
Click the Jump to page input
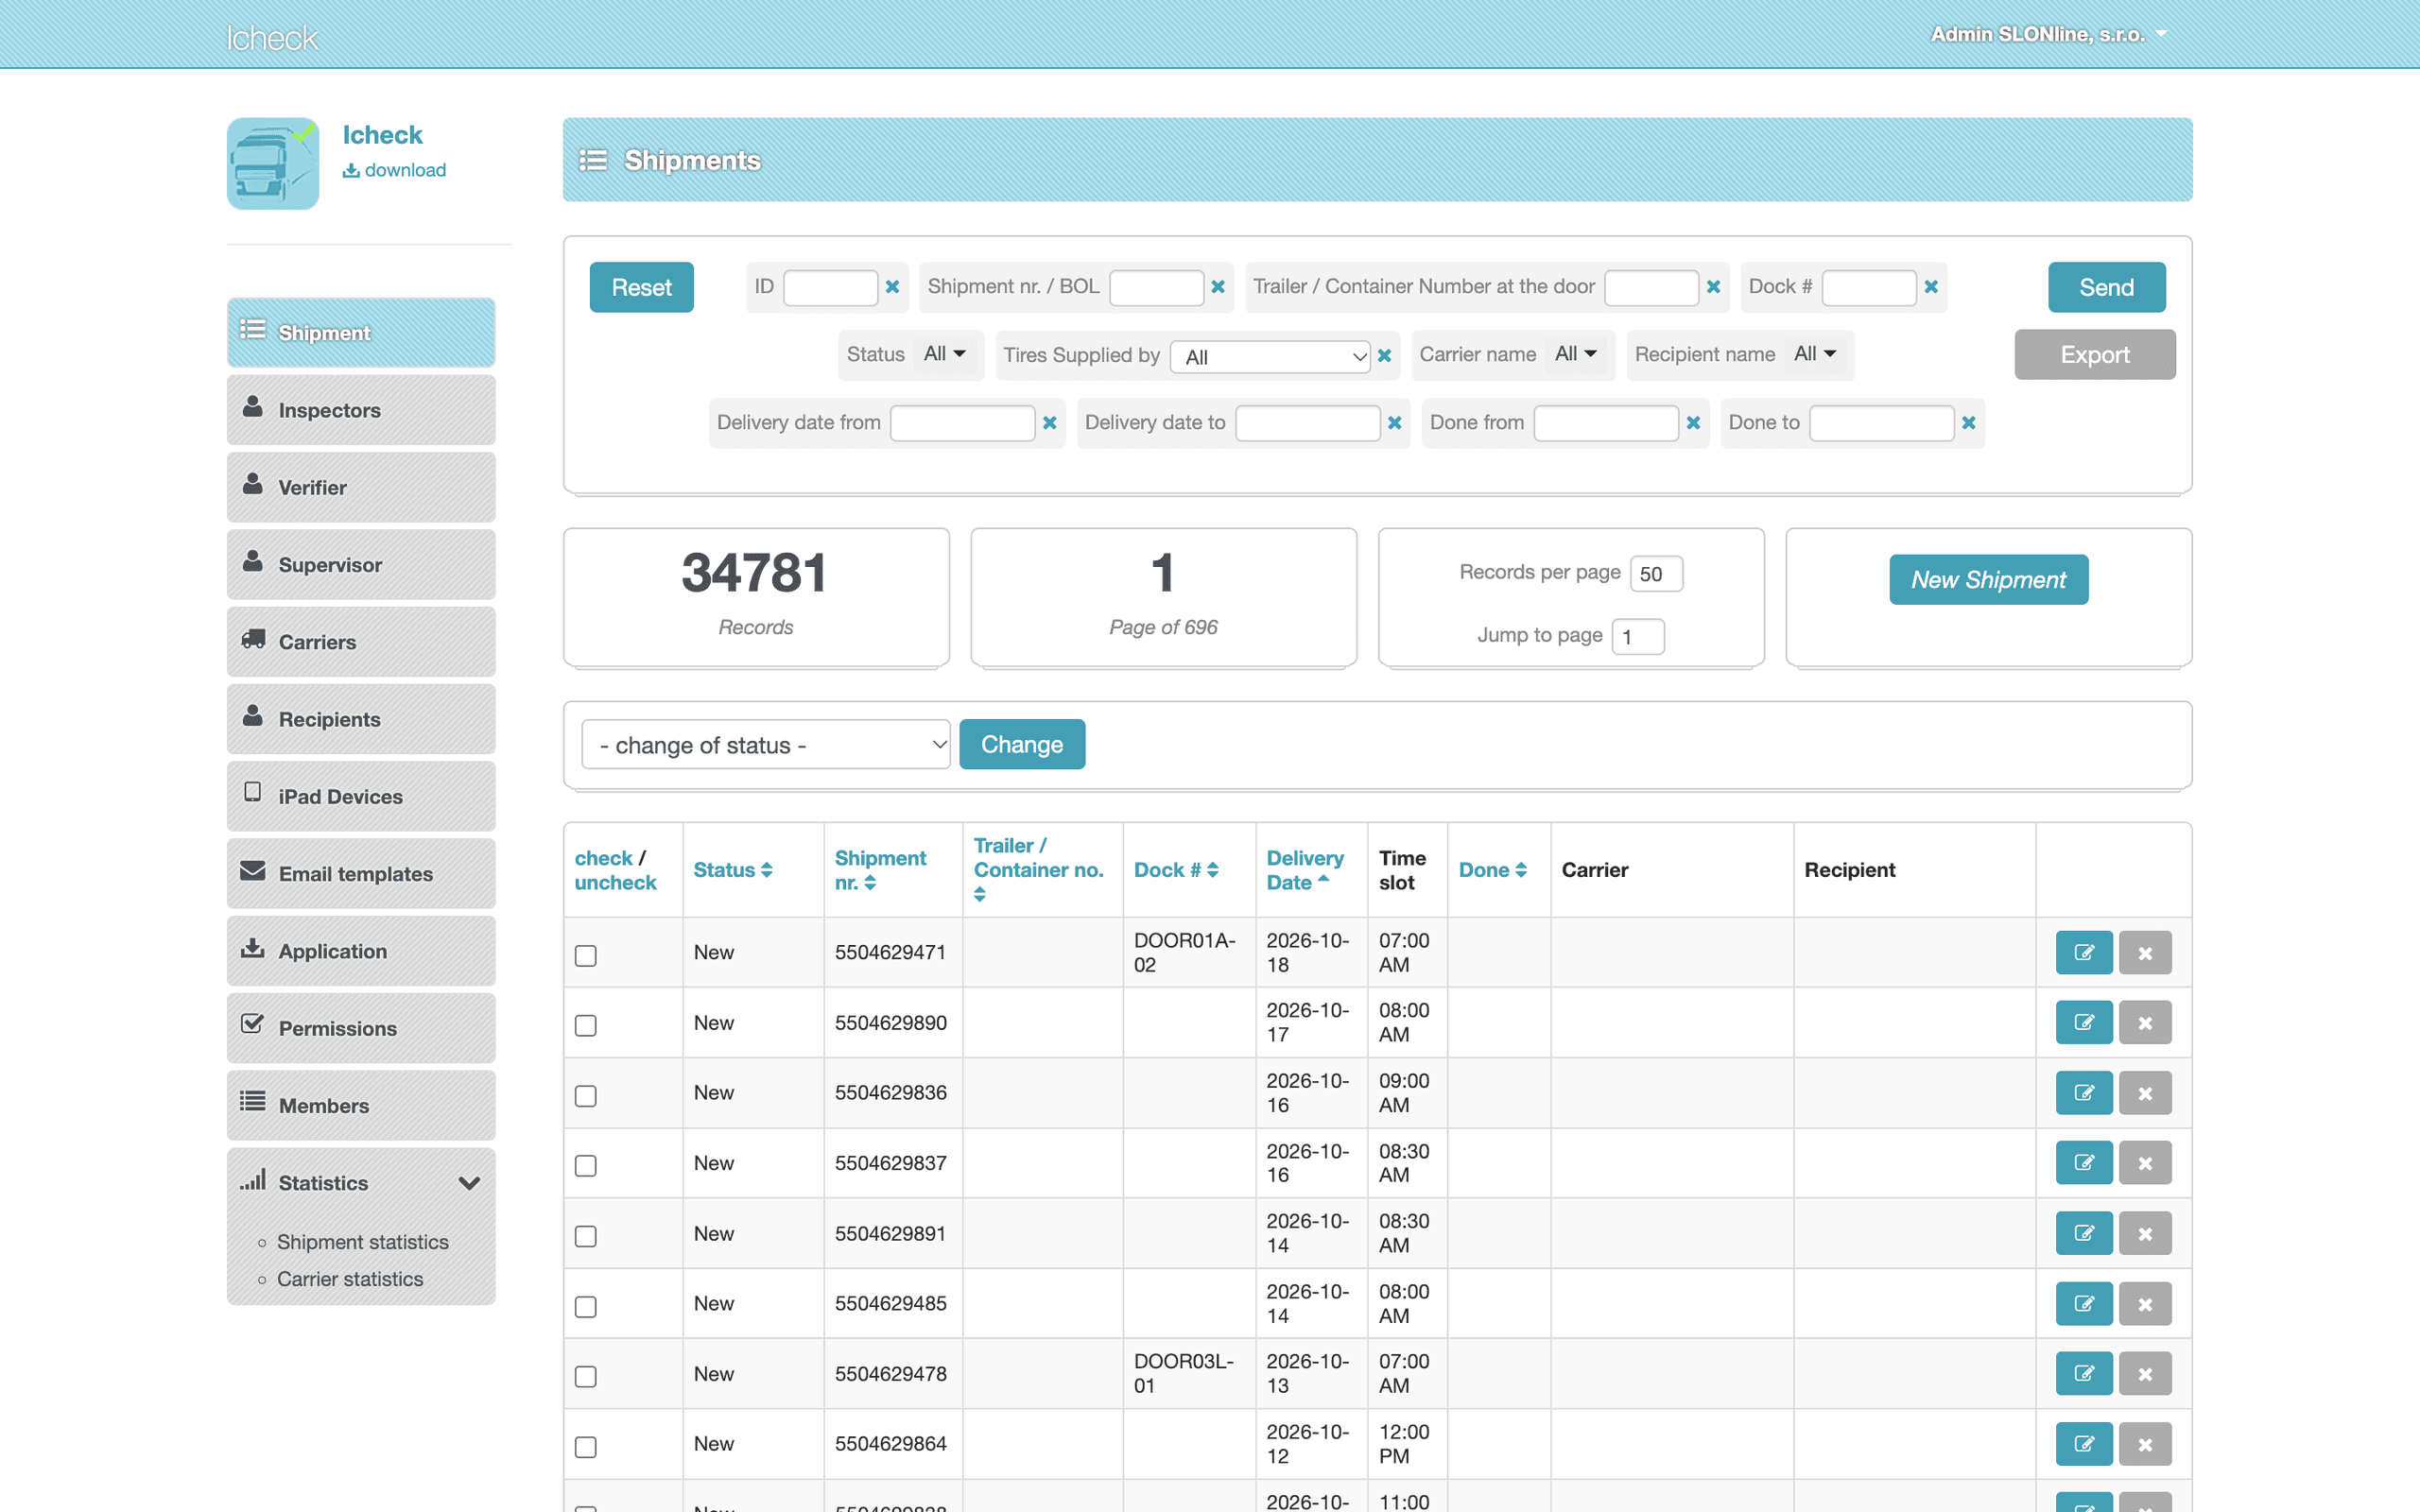1637,637
